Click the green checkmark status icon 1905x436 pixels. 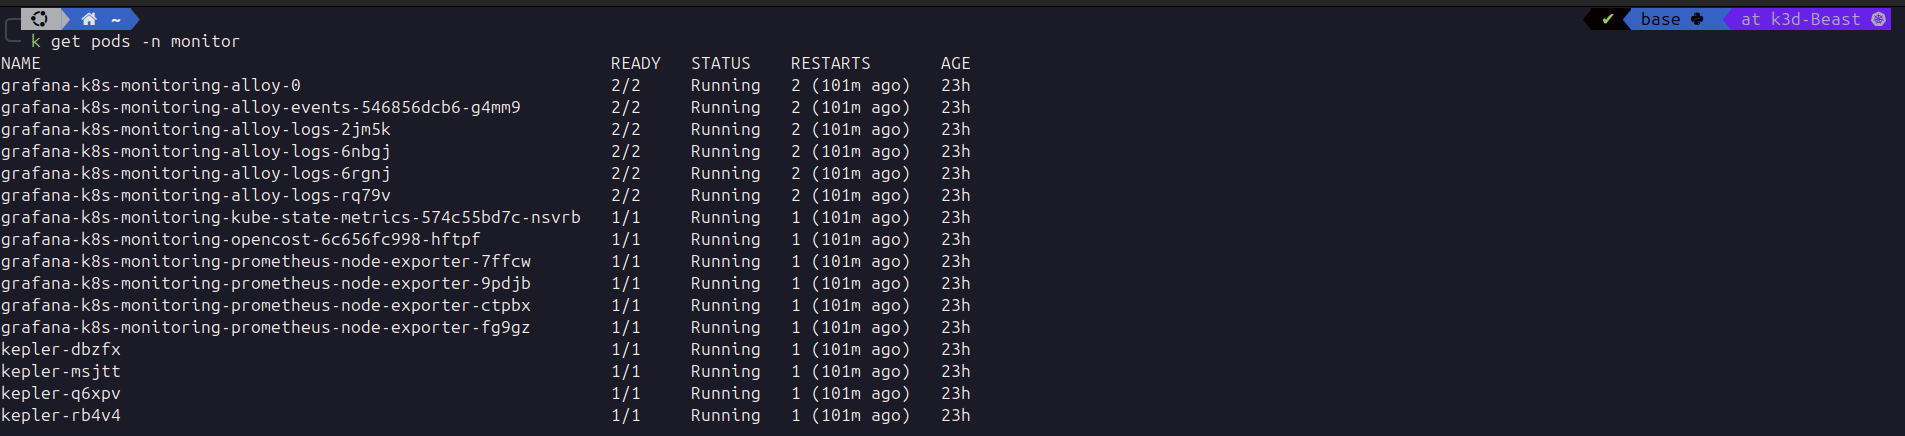point(1607,19)
